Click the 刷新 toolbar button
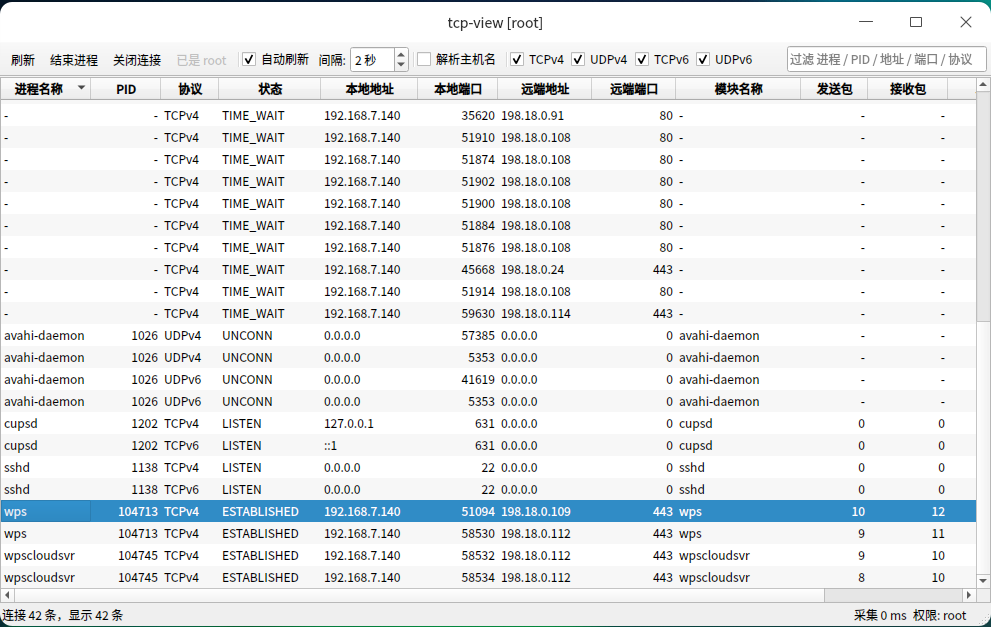Image resolution: width=991 pixels, height=627 pixels. pyautogui.click(x=23, y=60)
